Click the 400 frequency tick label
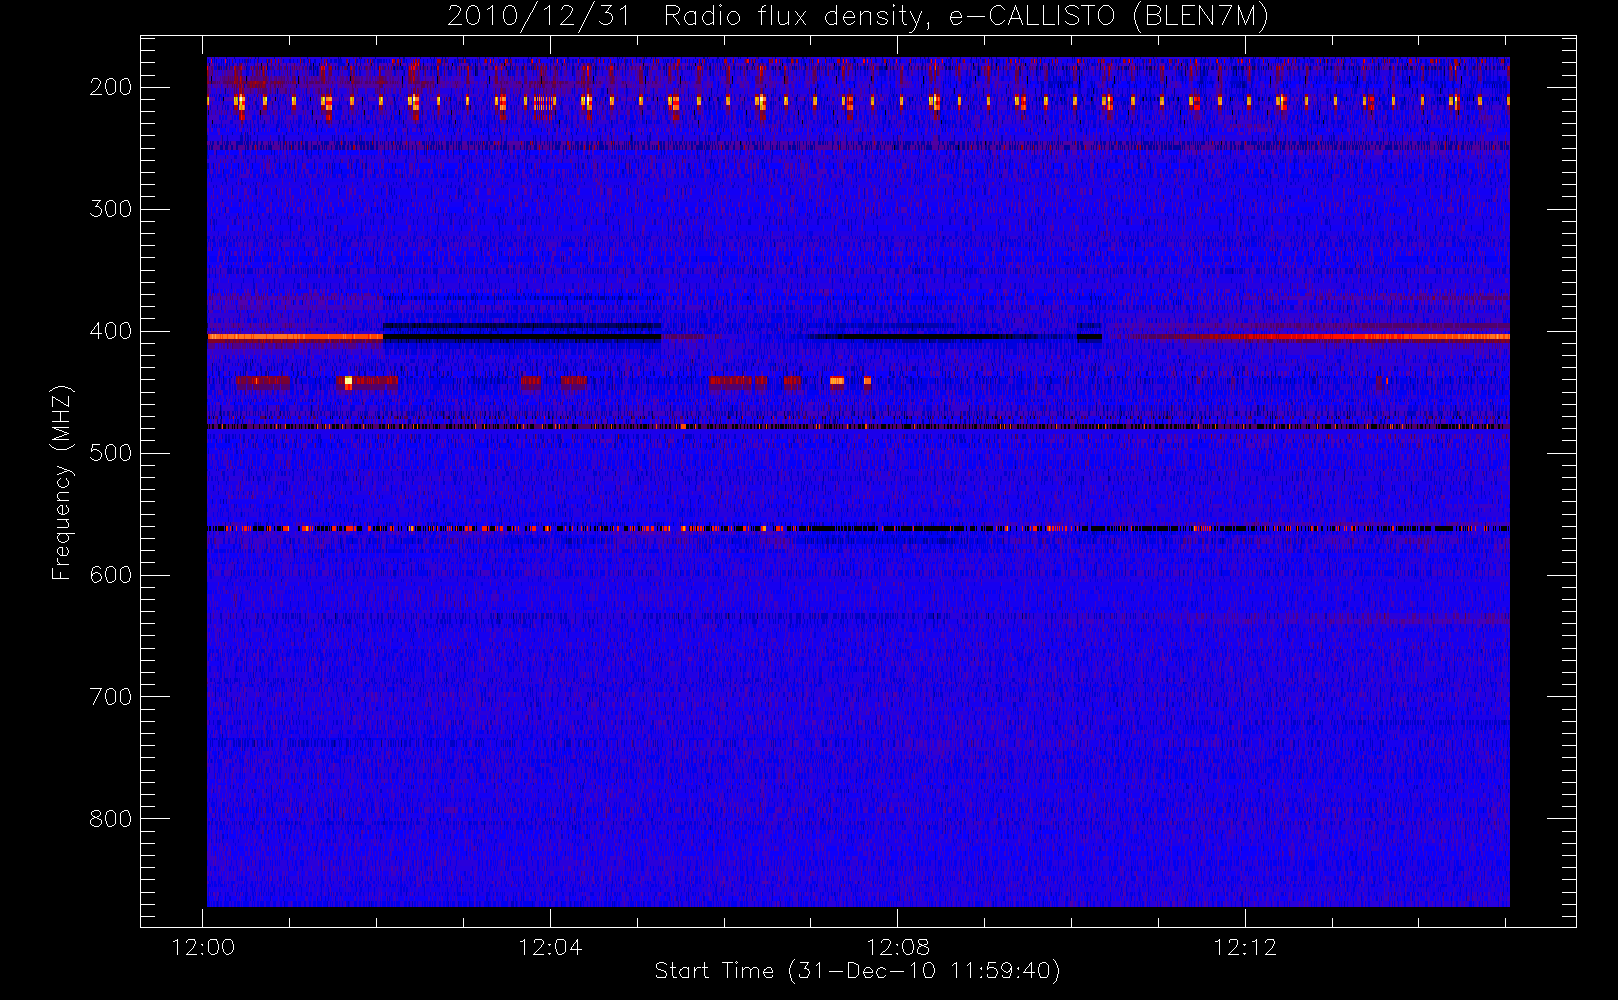 pos(111,331)
